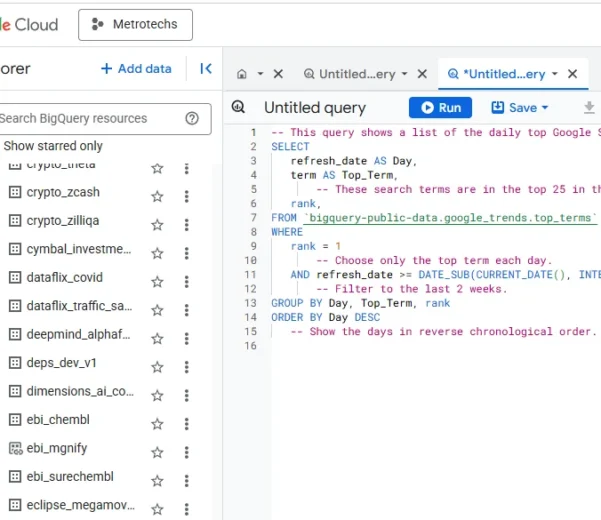Click the Show starred only label

(53, 146)
